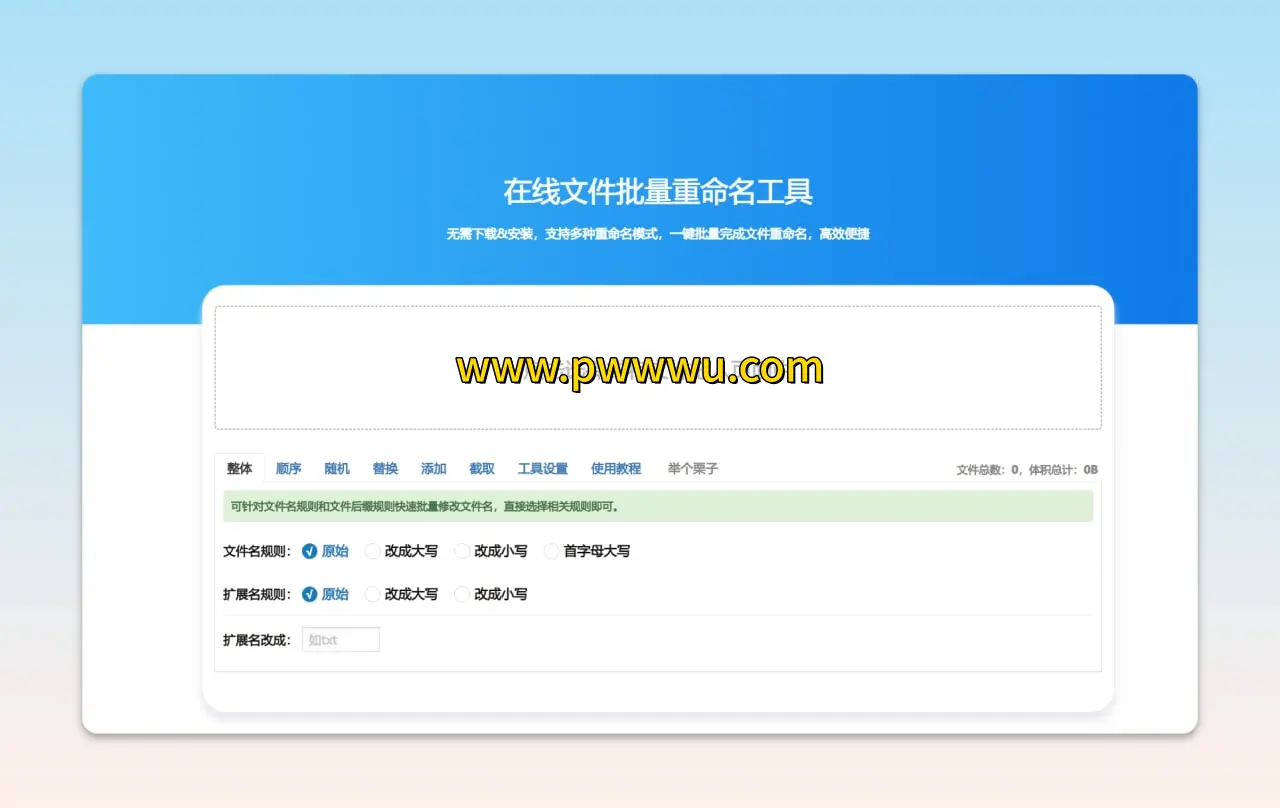The height and width of the screenshot is (808, 1280).
Task: Click the 文件总数 file count summary
Action: [1026, 469]
